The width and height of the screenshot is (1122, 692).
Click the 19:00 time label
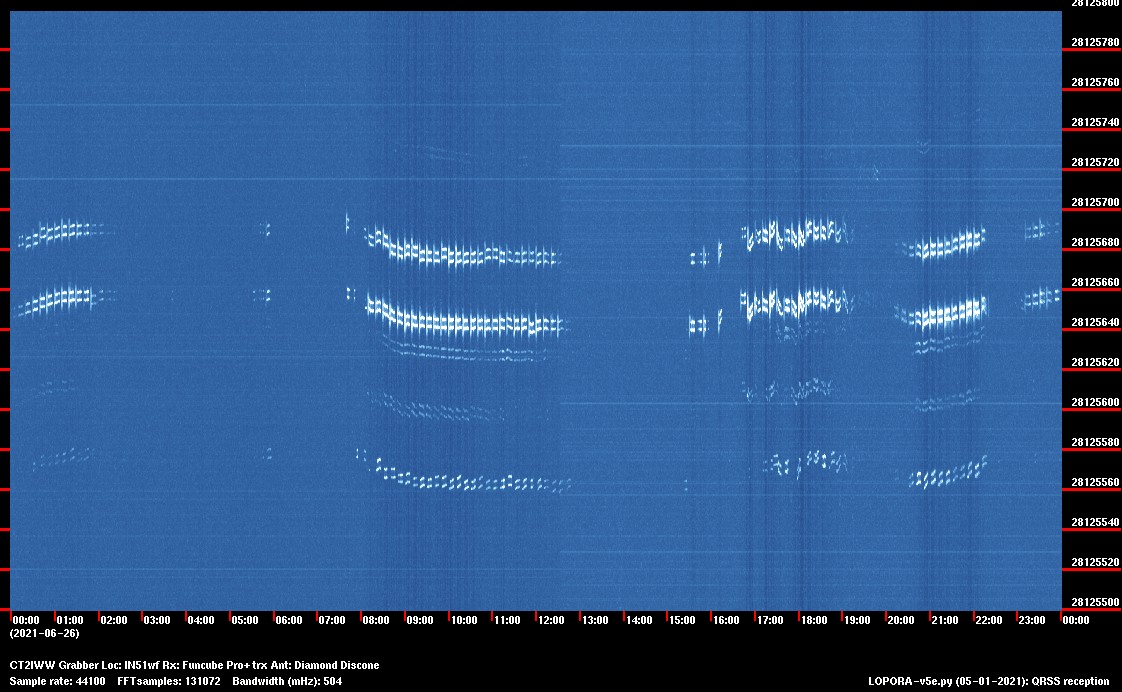[x=857, y=620]
